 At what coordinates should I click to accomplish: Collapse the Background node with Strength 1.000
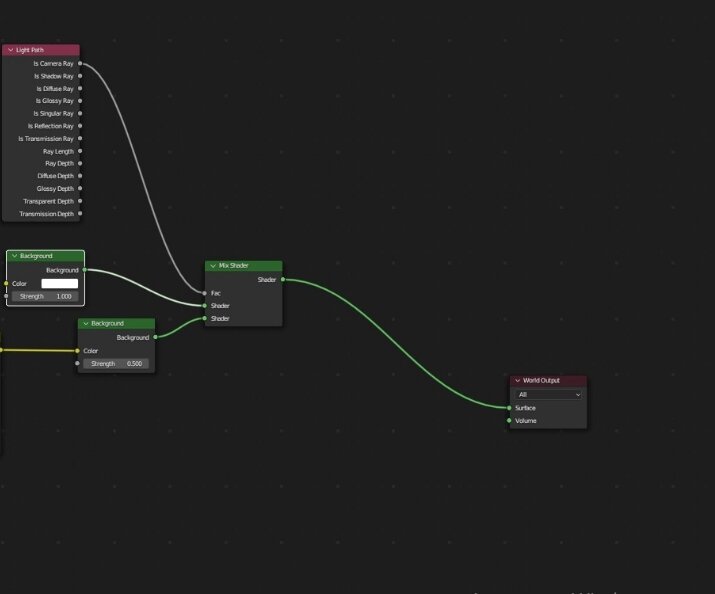(x=15, y=256)
